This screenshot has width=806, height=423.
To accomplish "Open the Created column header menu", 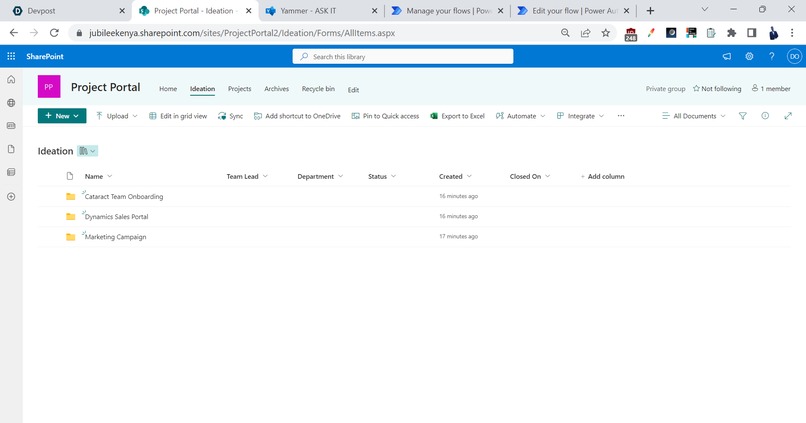I will (455, 176).
